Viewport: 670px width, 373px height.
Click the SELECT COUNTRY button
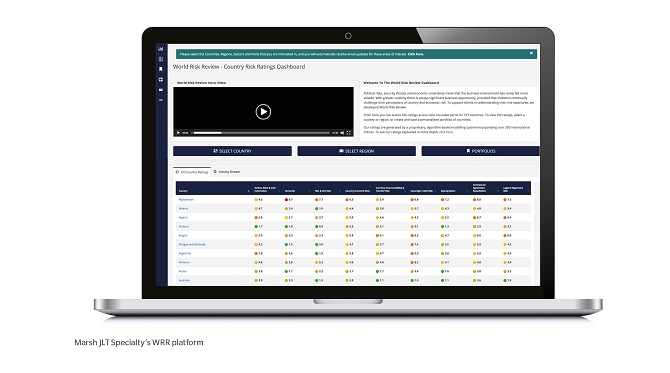[232, 151]
